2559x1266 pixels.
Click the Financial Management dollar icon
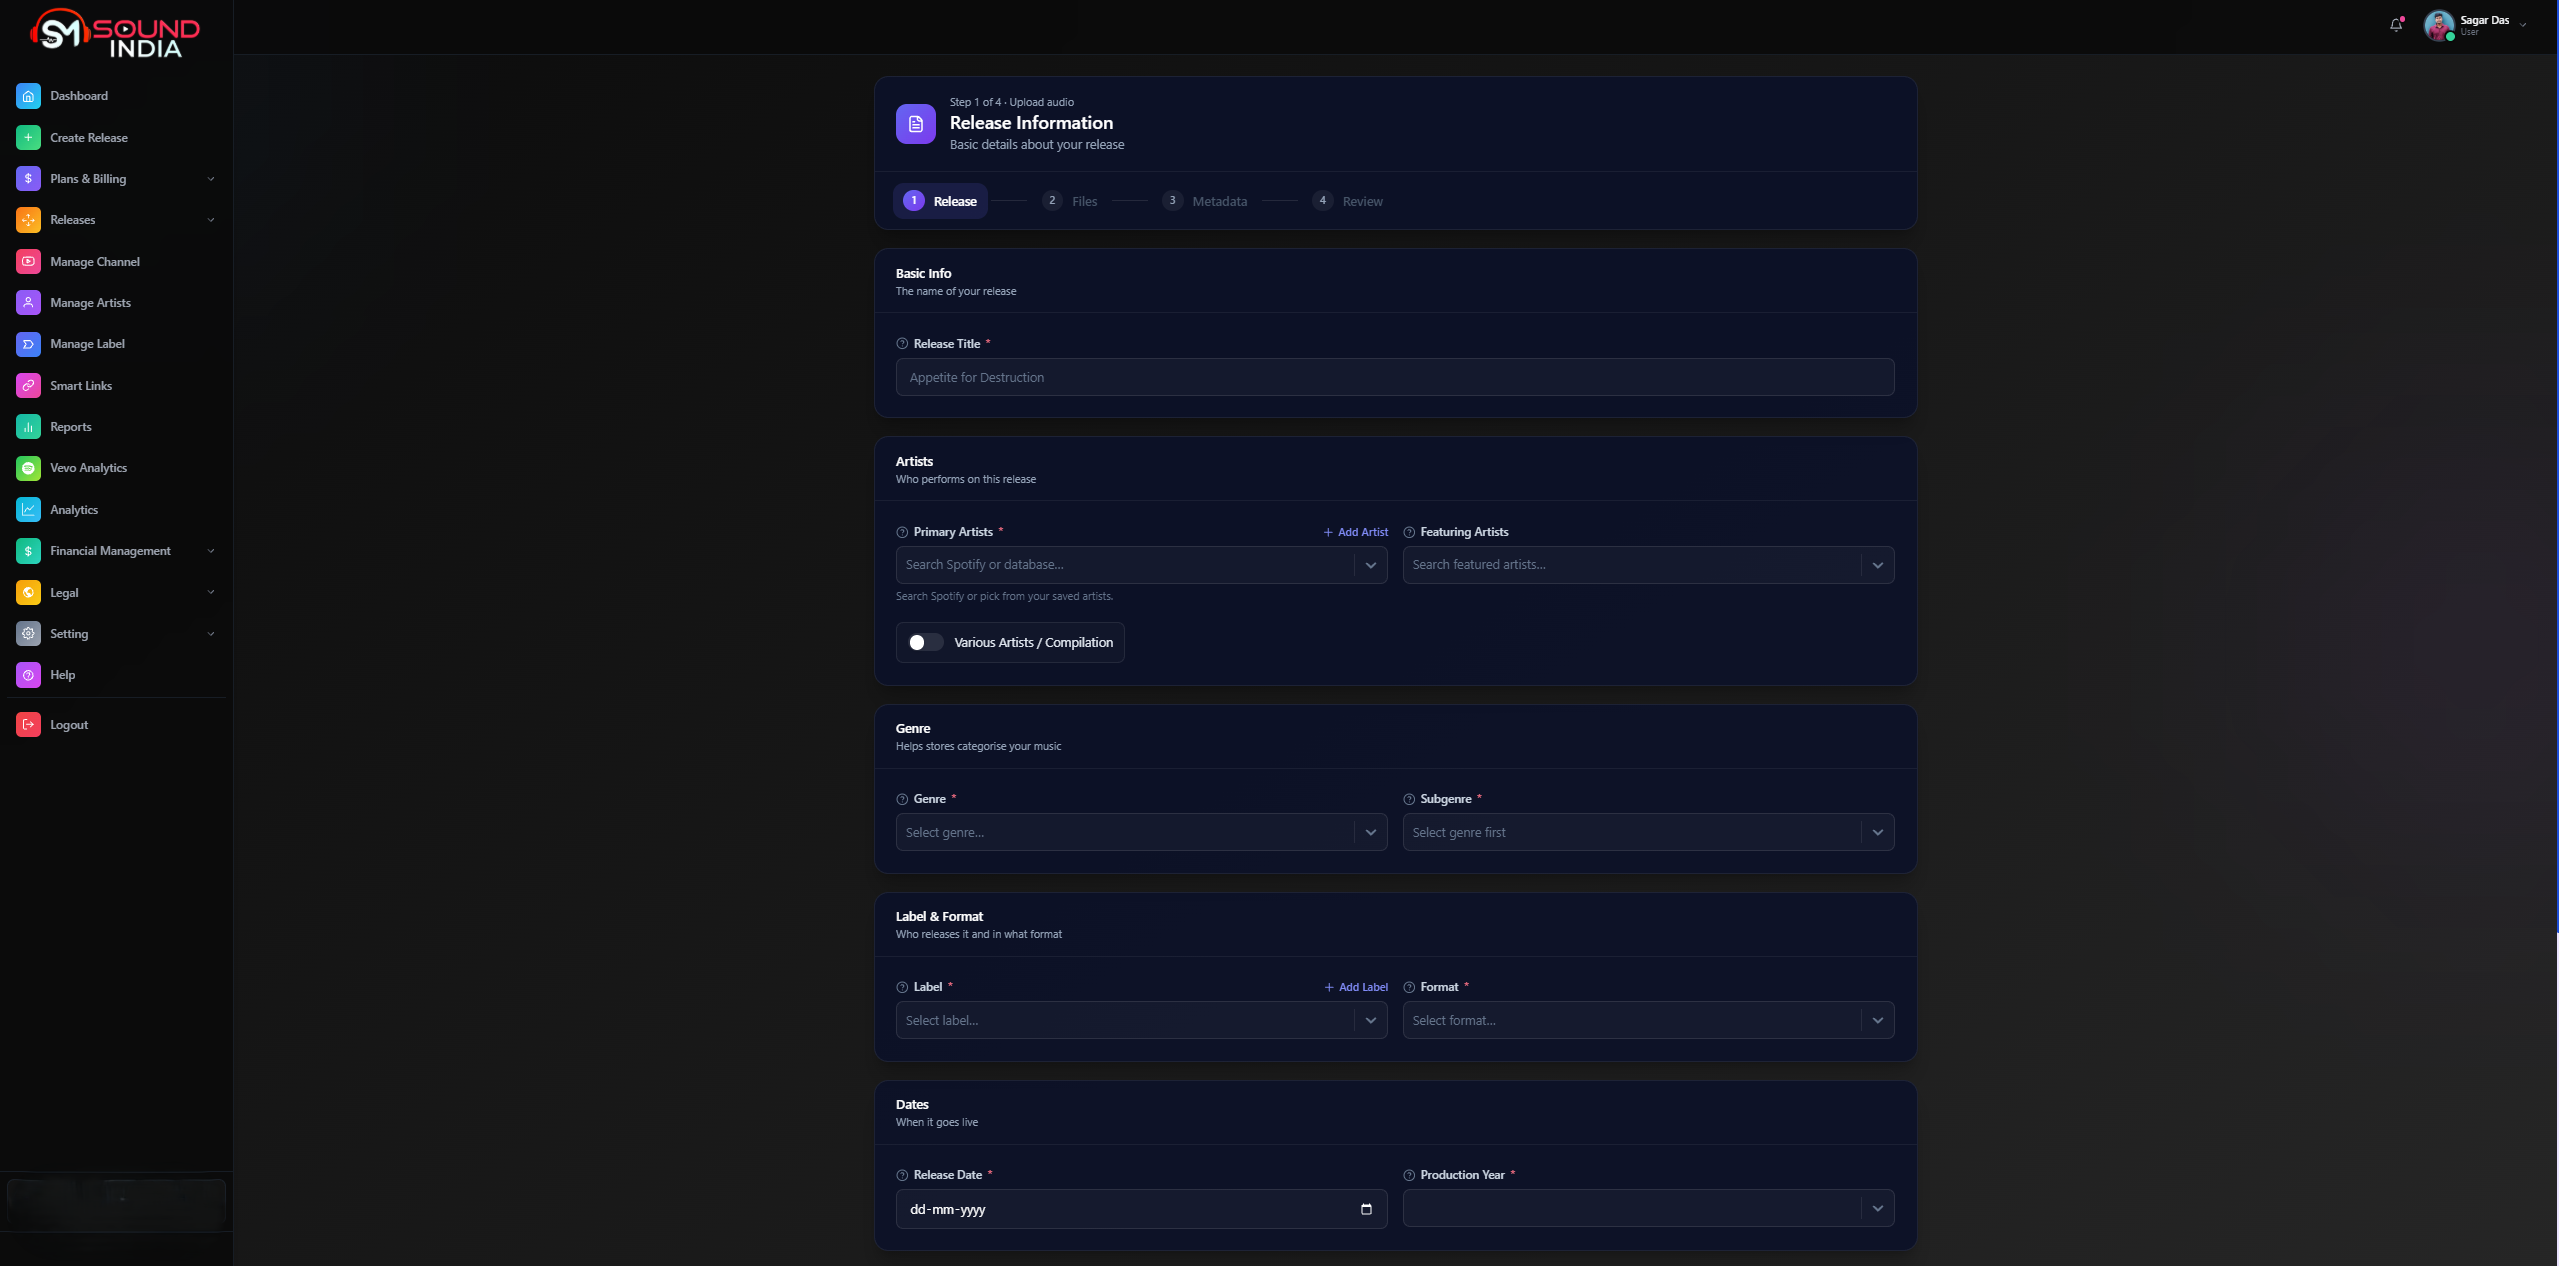click(28, 551)
